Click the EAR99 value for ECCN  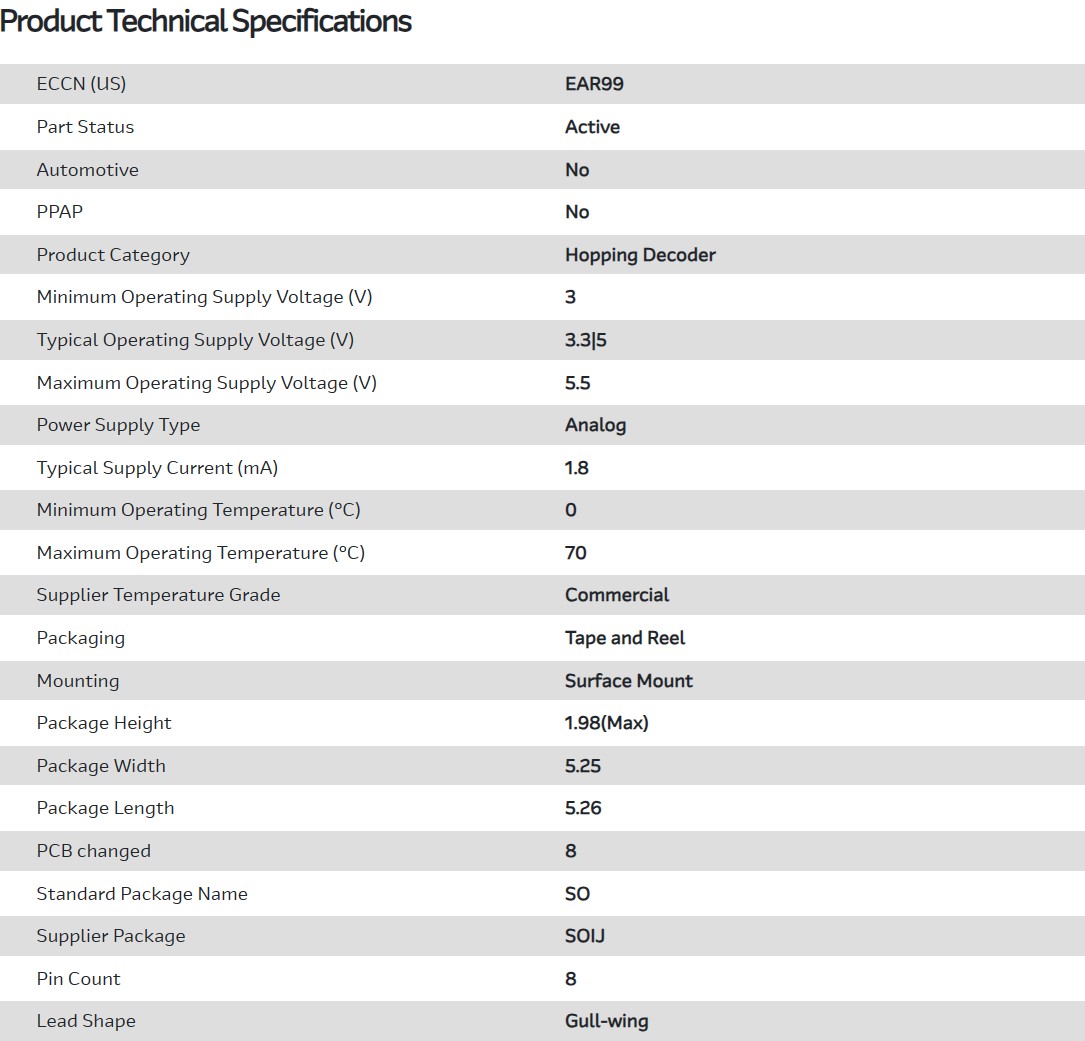click(x=594, y=84)
